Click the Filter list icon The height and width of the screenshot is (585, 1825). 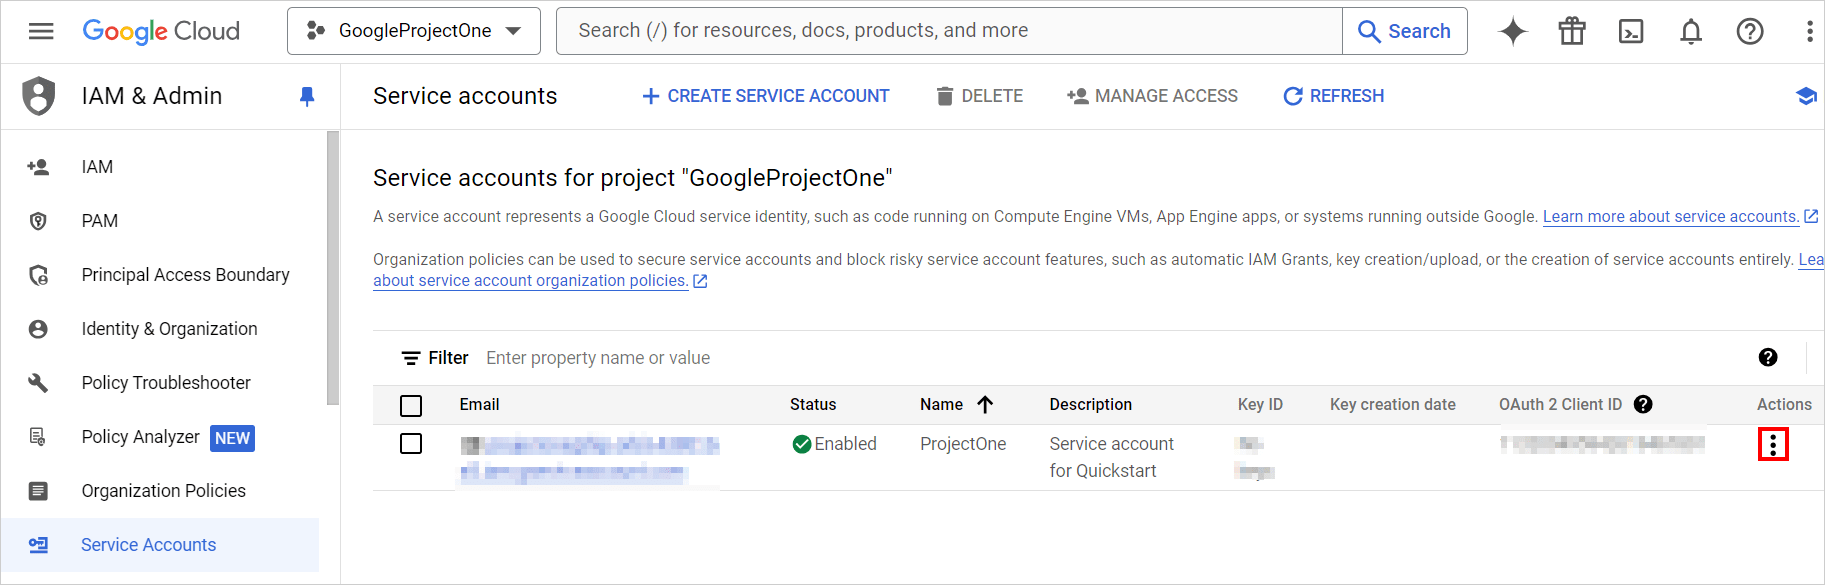(410, 358)
